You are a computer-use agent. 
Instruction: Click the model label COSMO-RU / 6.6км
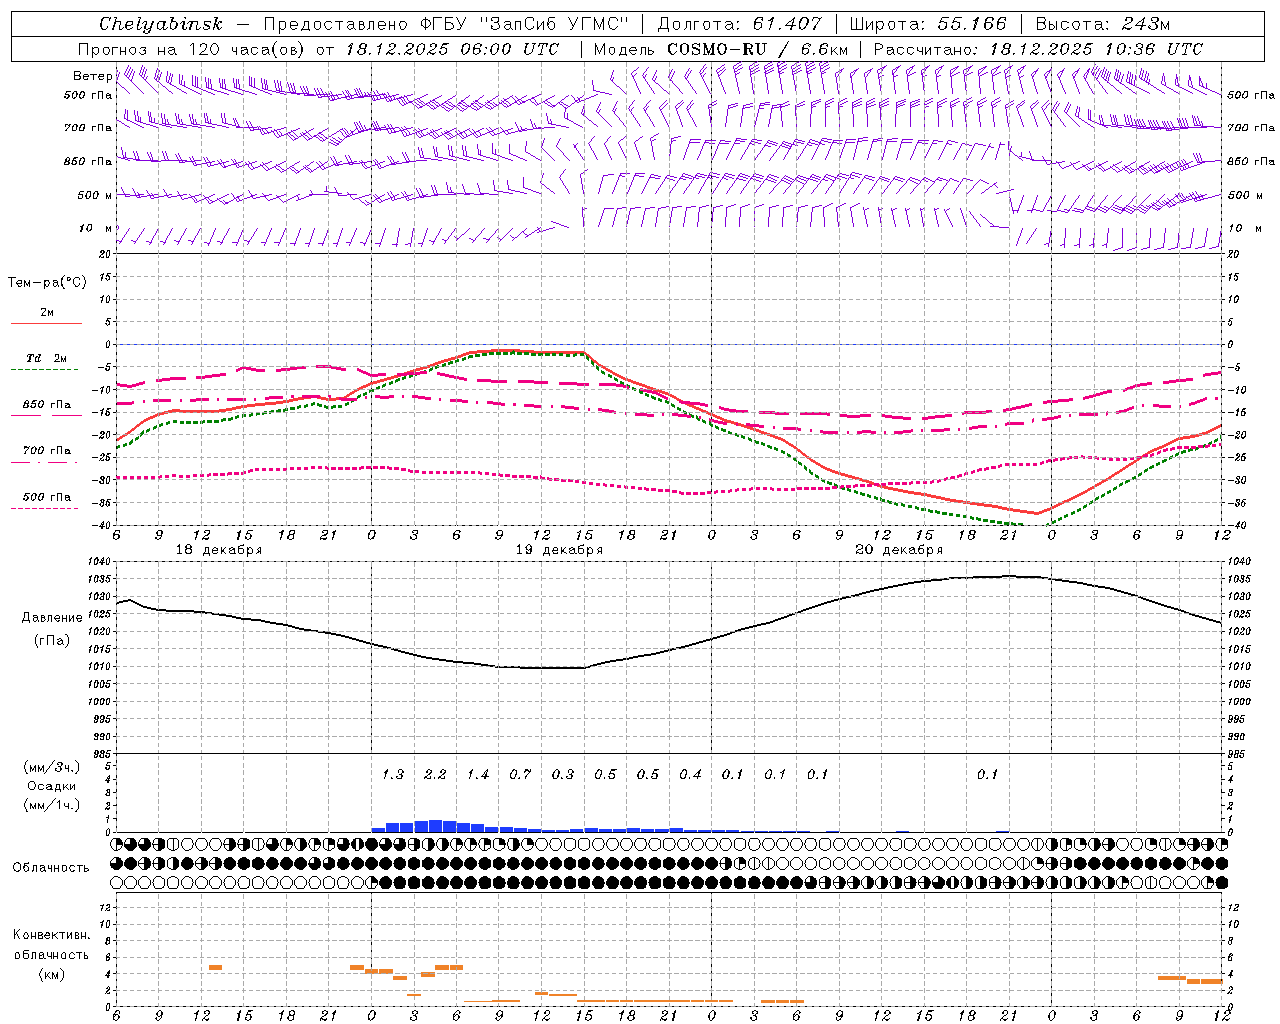point(758,49)
